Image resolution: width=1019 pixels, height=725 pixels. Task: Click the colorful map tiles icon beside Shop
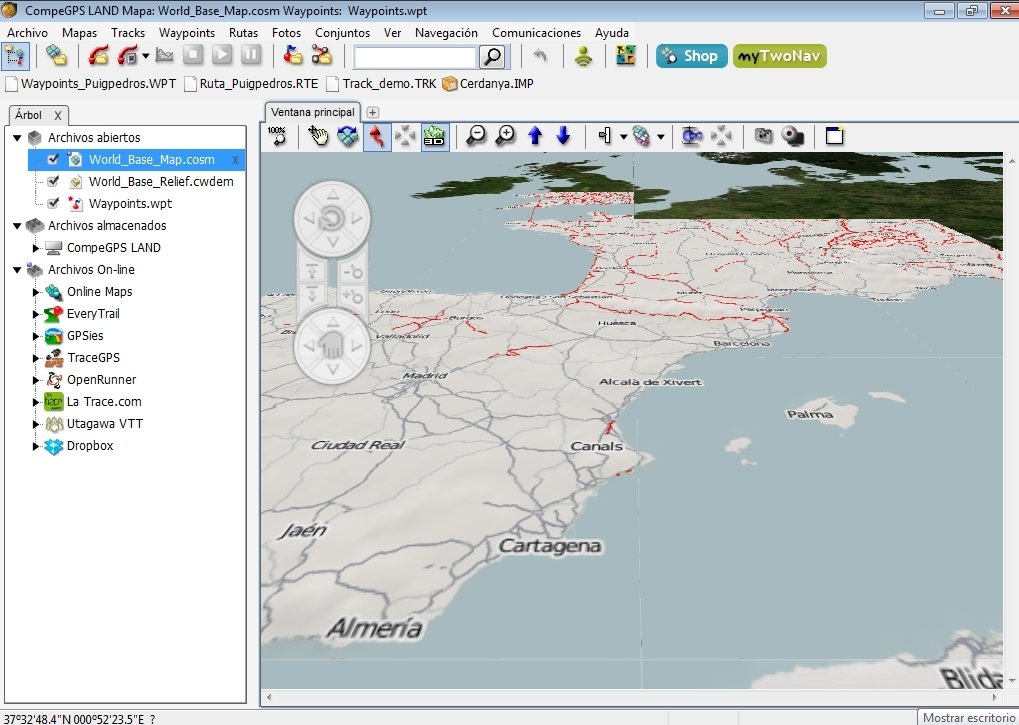click(x=626, y=56)
